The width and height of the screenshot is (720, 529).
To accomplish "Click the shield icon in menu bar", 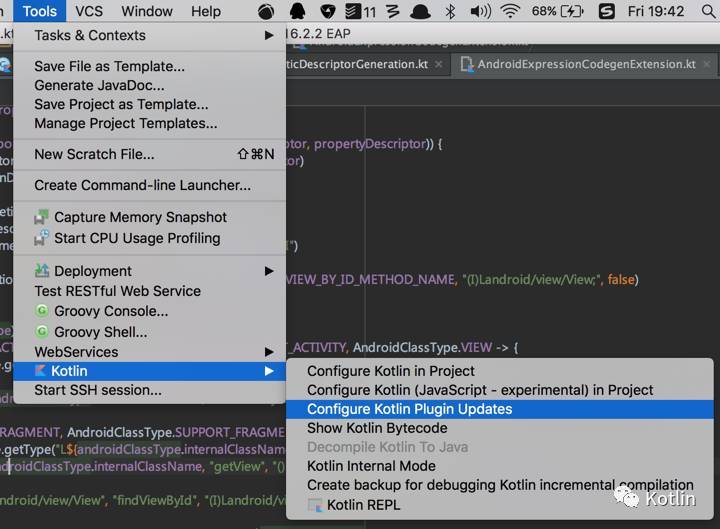I will click(327, 11).
